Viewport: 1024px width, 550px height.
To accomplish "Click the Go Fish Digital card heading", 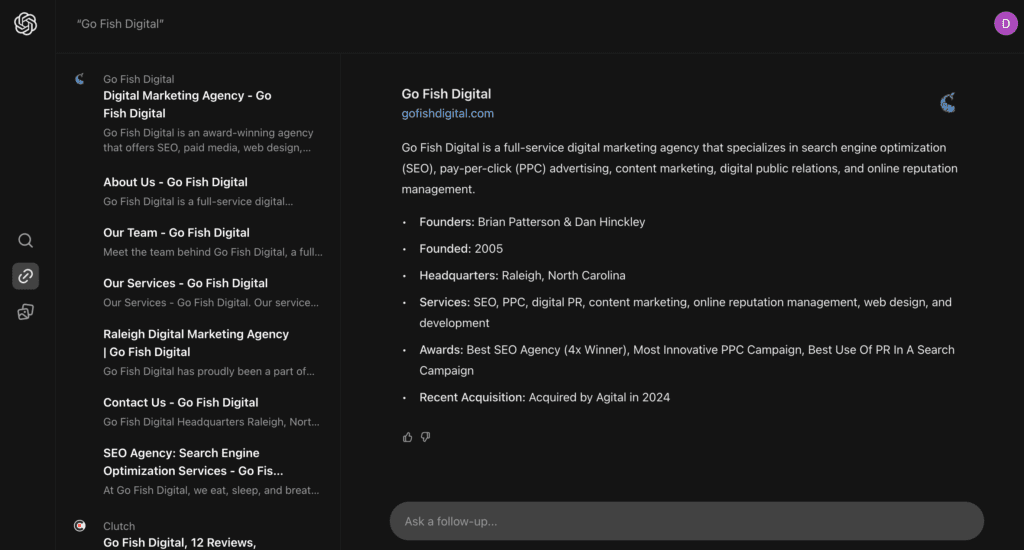I will point(446,94).
